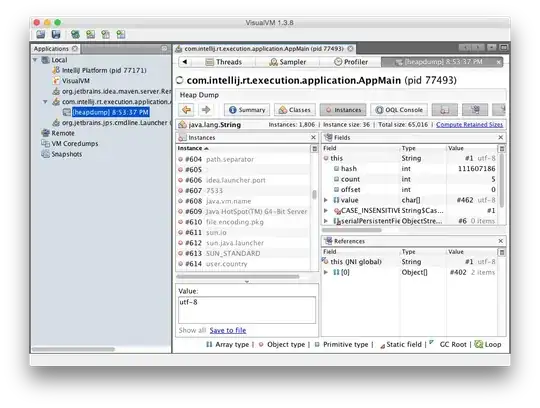Toggle the Instances view button
The image size is (540, 408).
click(x=343, y=110)
